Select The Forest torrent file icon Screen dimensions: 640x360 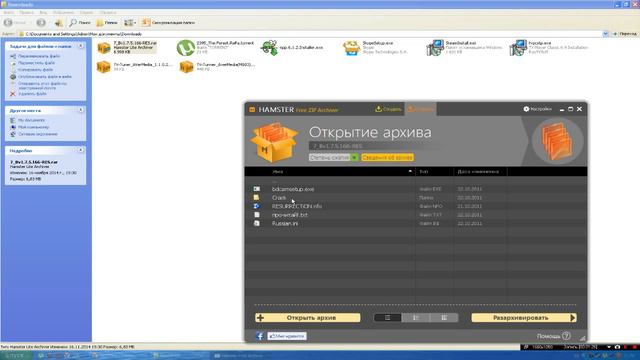186,48
